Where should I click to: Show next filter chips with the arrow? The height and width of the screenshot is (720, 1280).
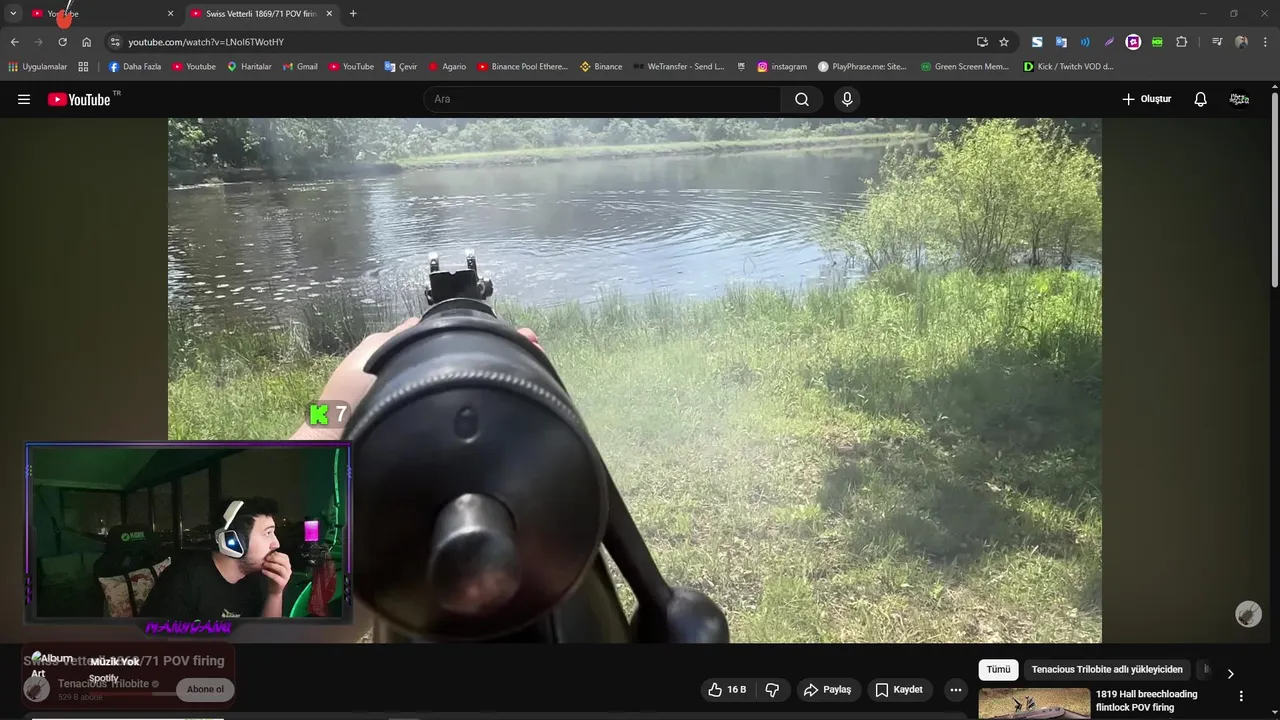tap(1230, 674)
